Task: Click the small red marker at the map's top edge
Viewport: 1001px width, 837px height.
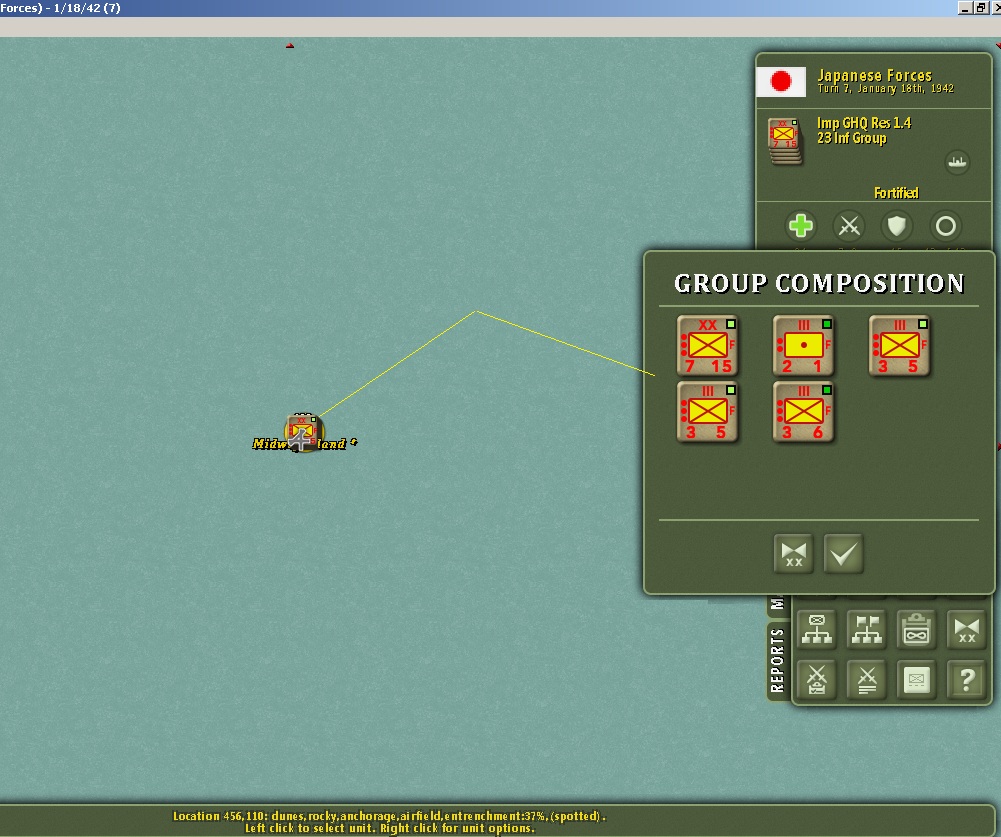Action: (290, 45)
